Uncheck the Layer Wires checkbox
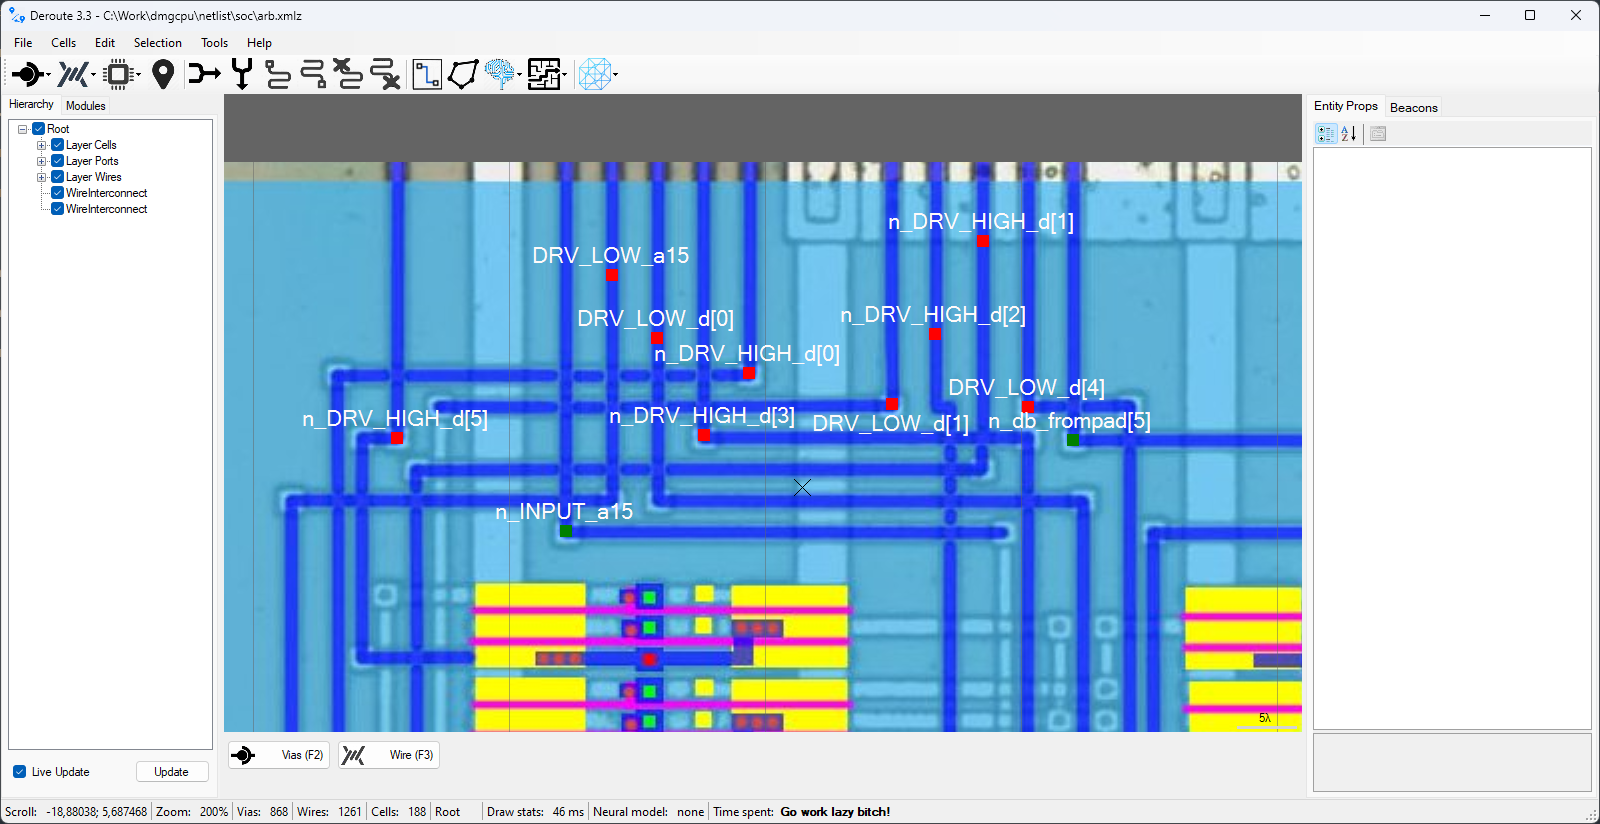 pos(58,177)
